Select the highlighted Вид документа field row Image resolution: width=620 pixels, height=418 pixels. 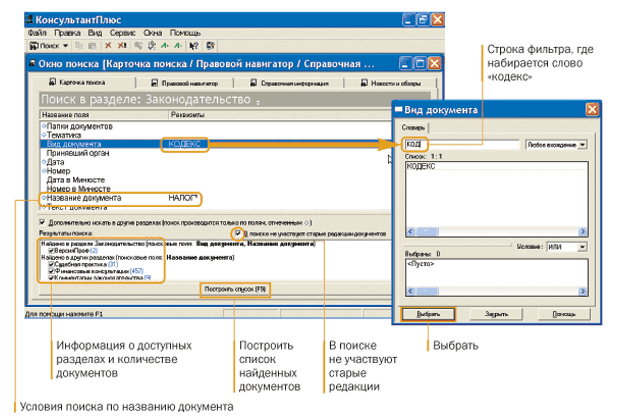coord(215,144)
